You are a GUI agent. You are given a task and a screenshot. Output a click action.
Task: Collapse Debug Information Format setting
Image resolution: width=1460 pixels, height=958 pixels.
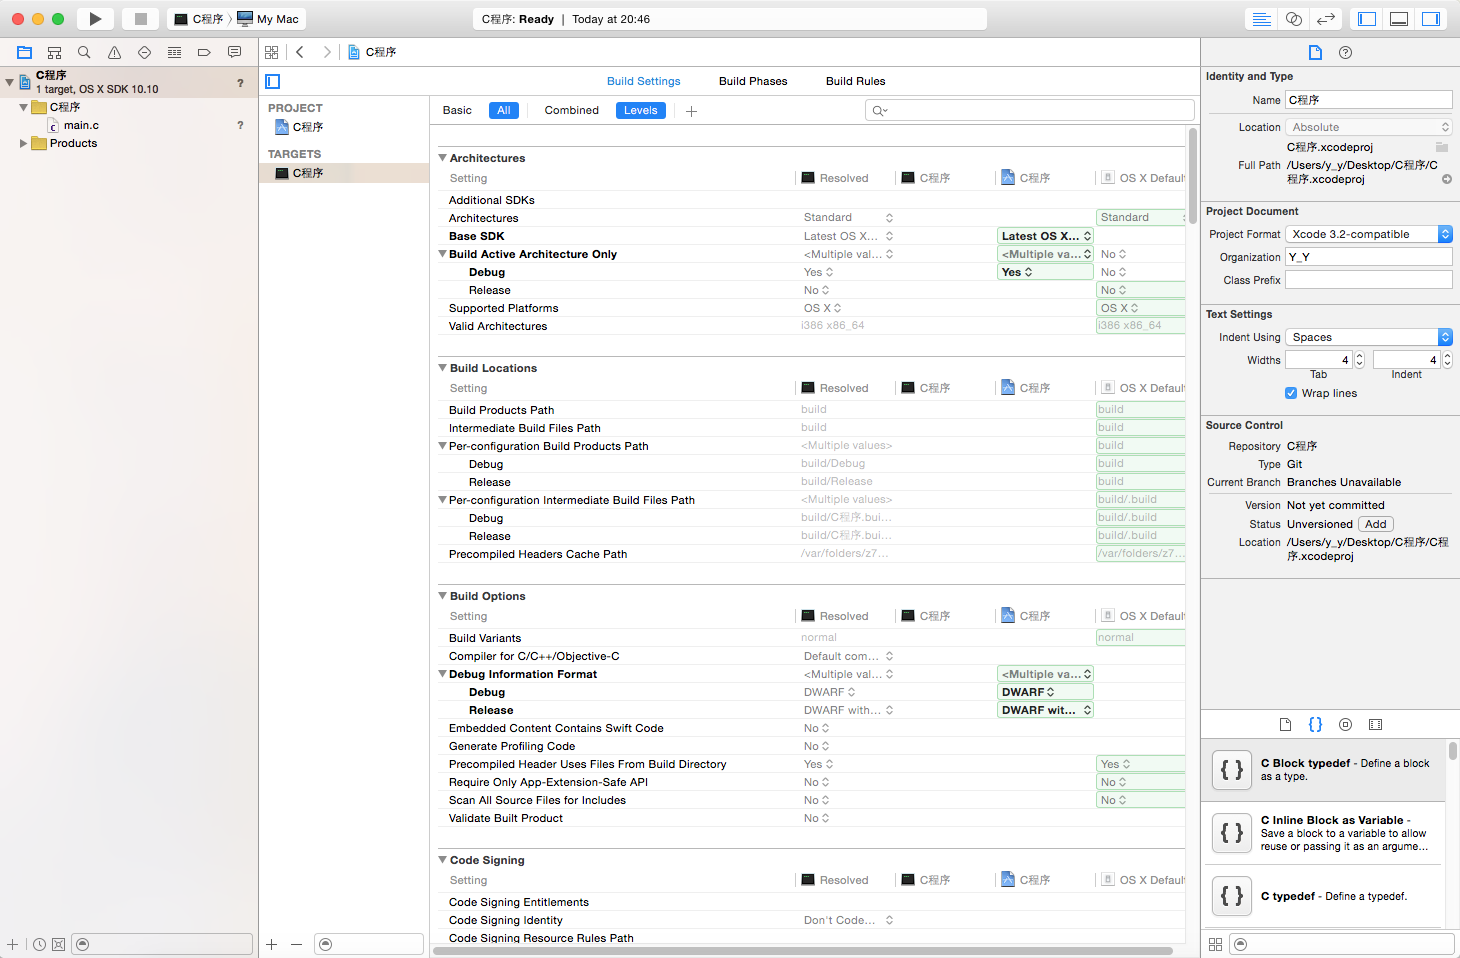click(442, 674)
